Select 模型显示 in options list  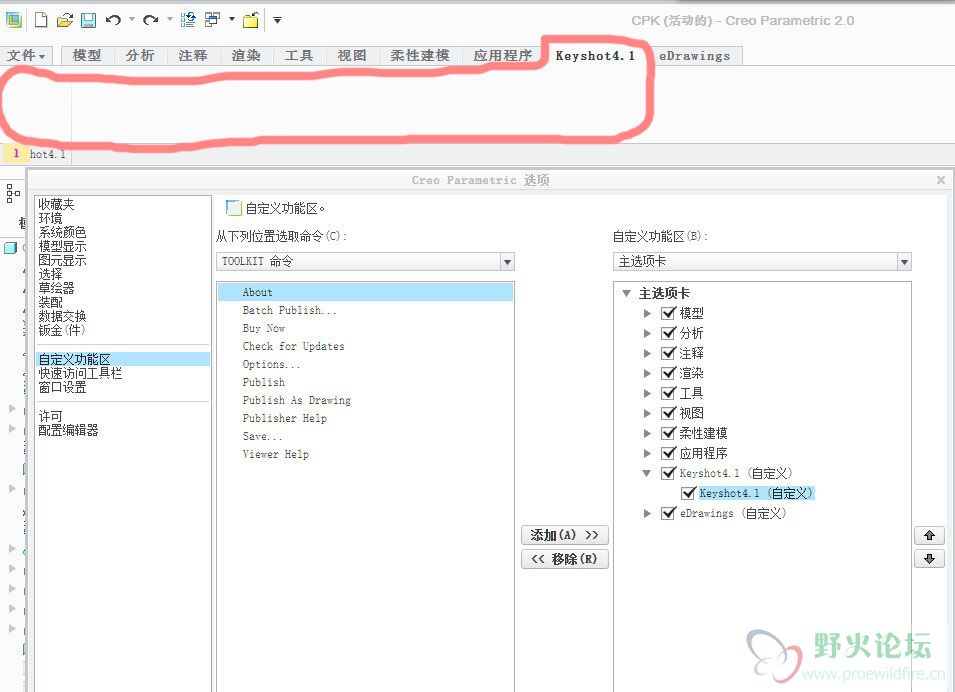coord(62,246)
